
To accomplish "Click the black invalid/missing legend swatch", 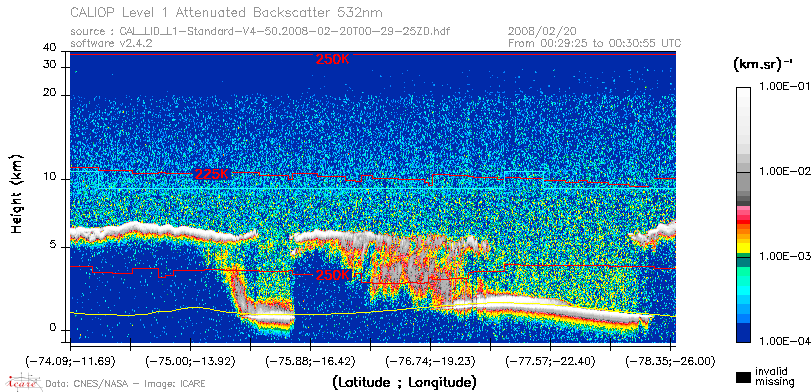I will coord(743,378).
